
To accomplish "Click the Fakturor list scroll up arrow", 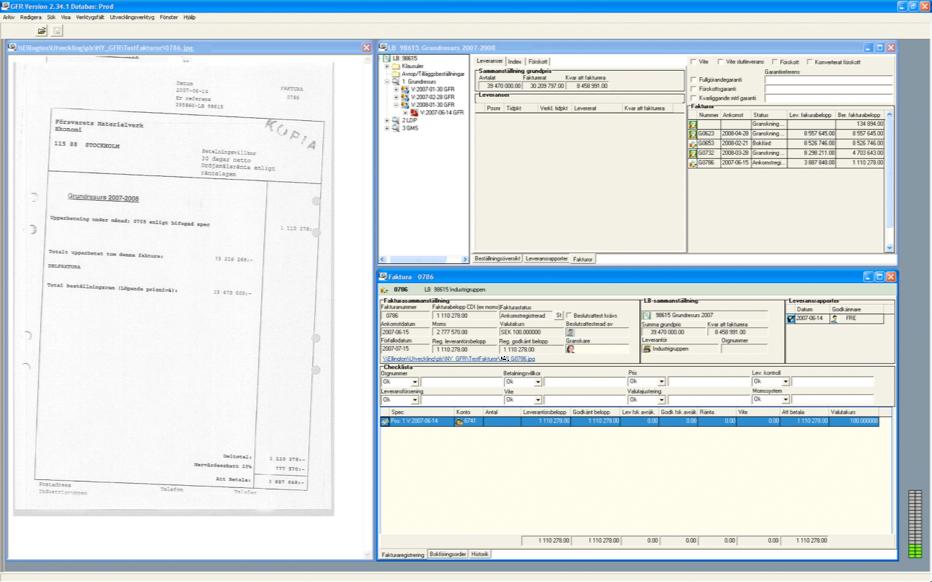I will pyautogui.click(x=889, y=114).
